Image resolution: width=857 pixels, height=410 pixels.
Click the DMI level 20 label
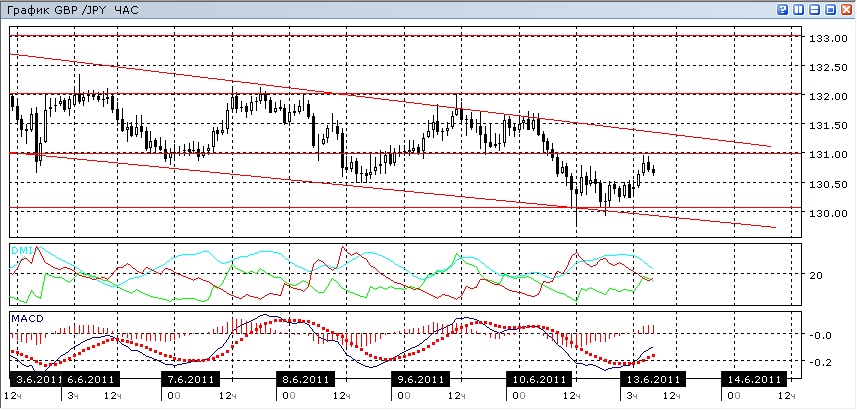coord(816,276)
